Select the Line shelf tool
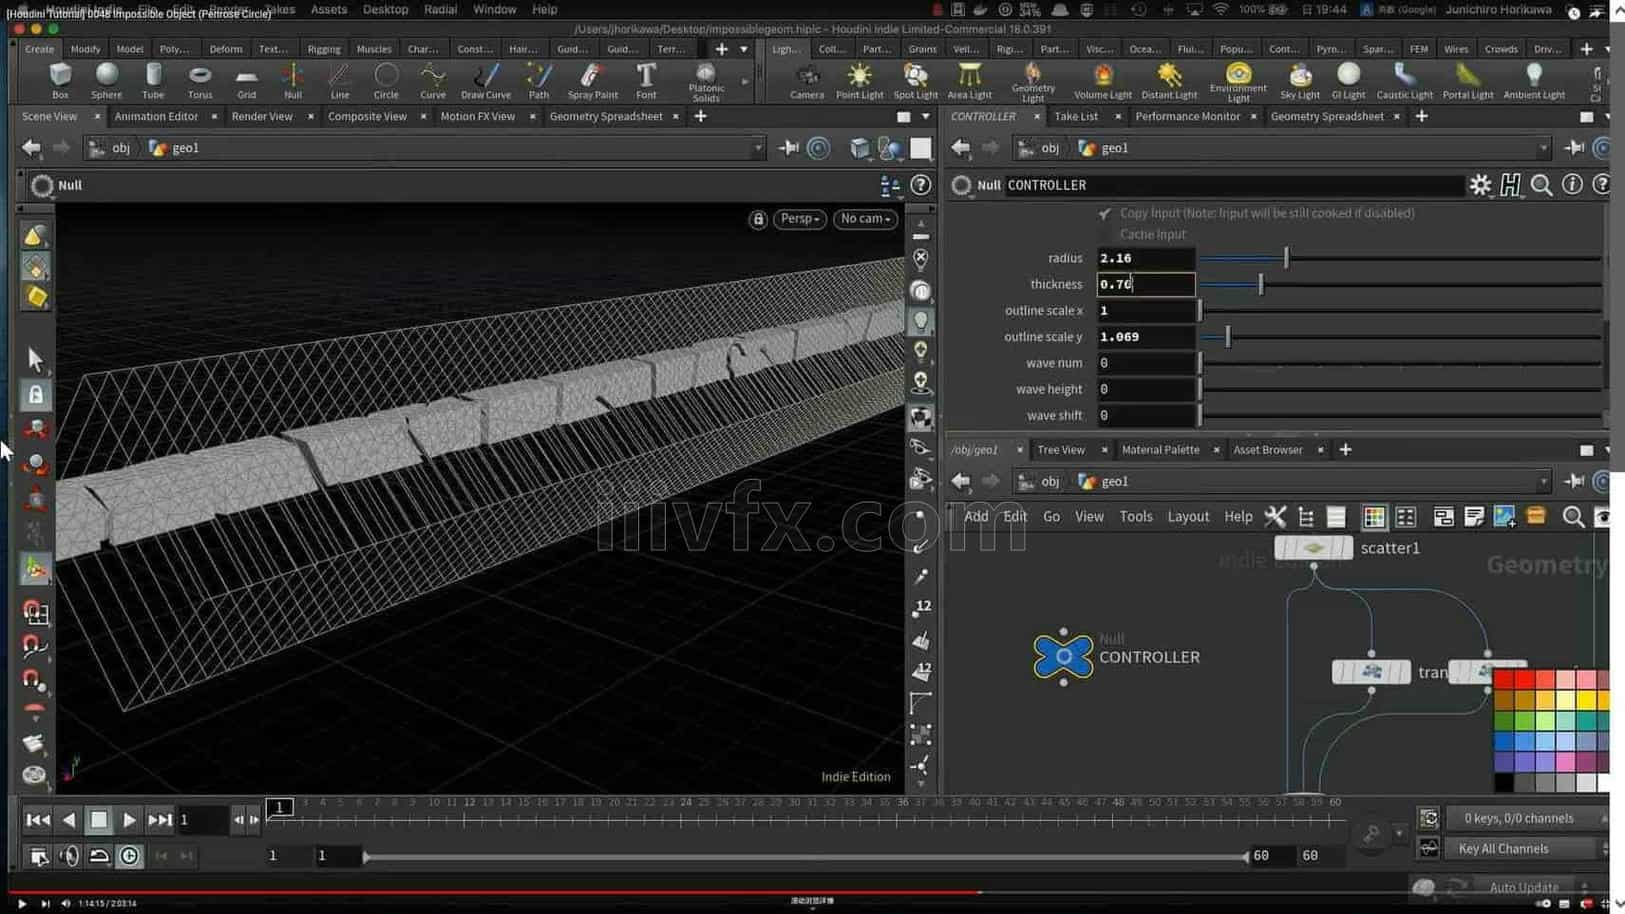This screenshot has width=1625, height=914. coord(340,80)
